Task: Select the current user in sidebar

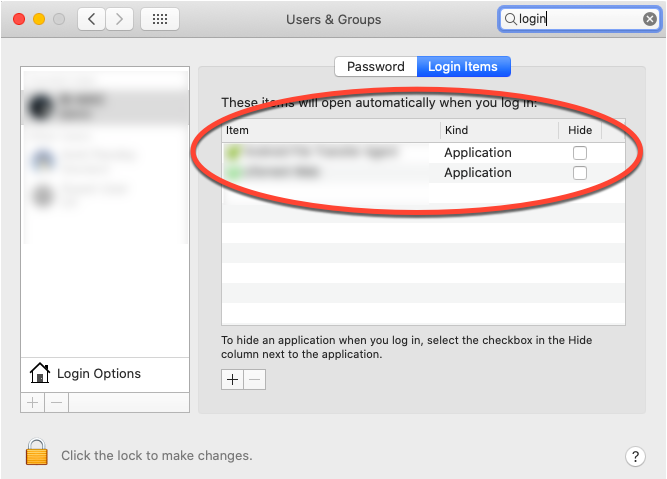Action: coord(105,106)
